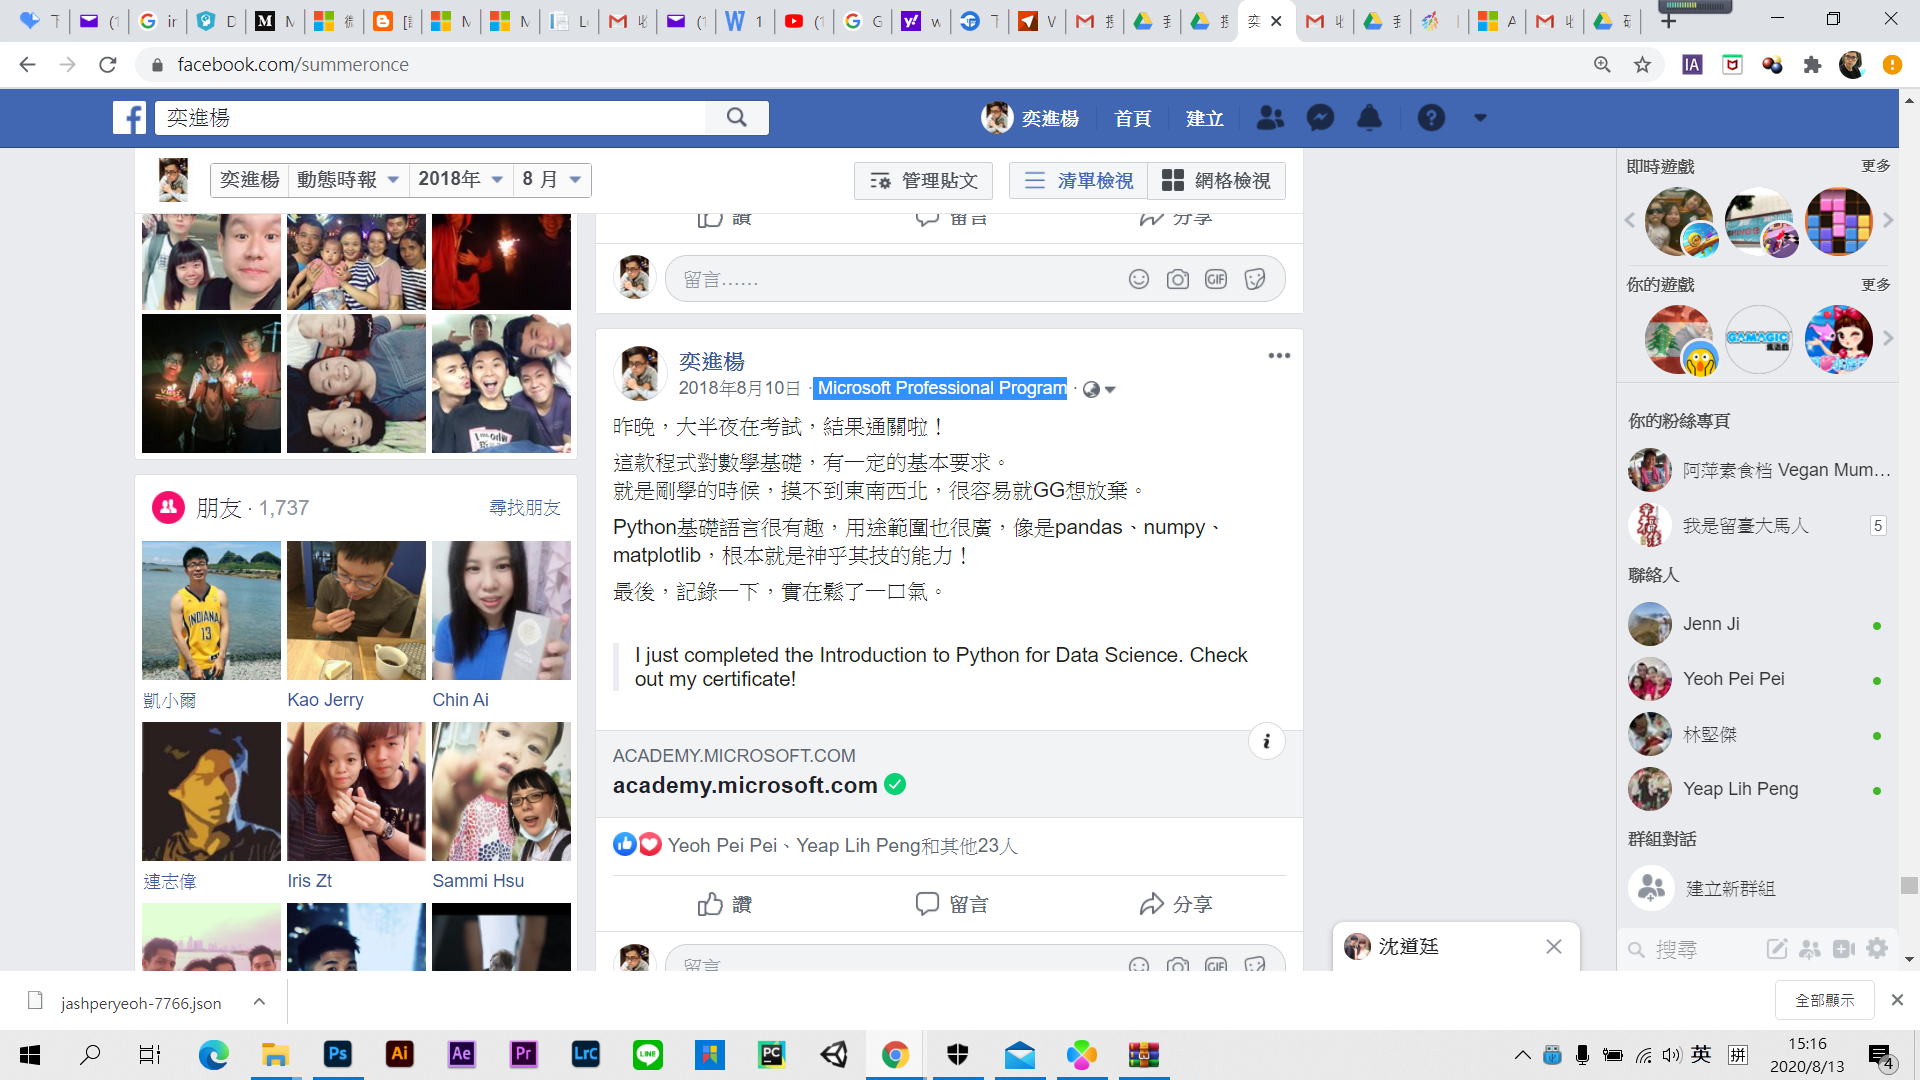1920x1080 pixels.
Task: Open the notifications bell in the header
Action: point(1369,118)
